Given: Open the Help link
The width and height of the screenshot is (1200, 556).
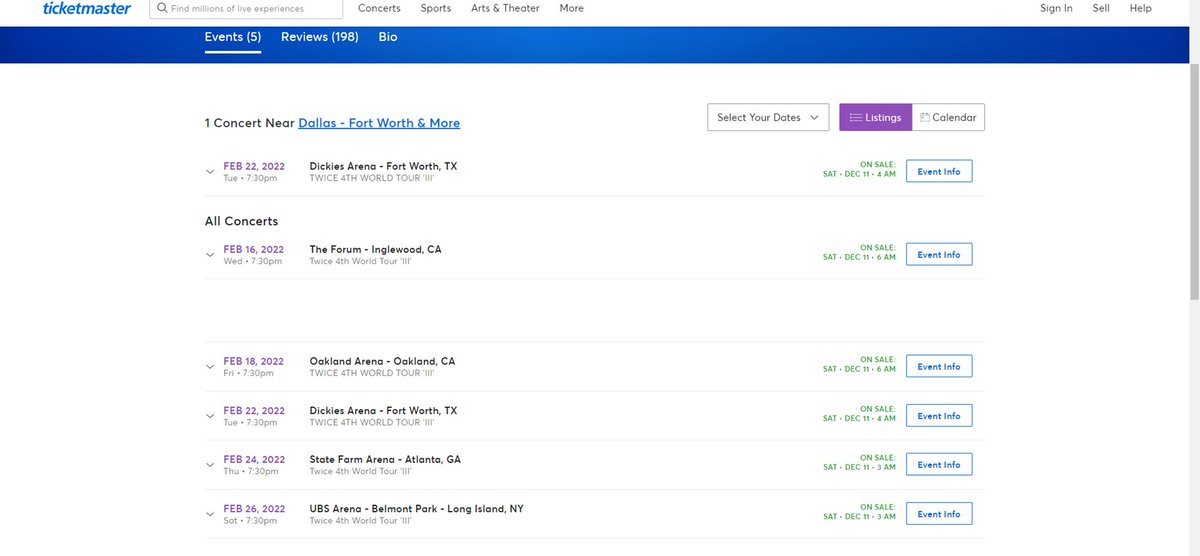Looking at the screenshot, I should pos(1141,8).
